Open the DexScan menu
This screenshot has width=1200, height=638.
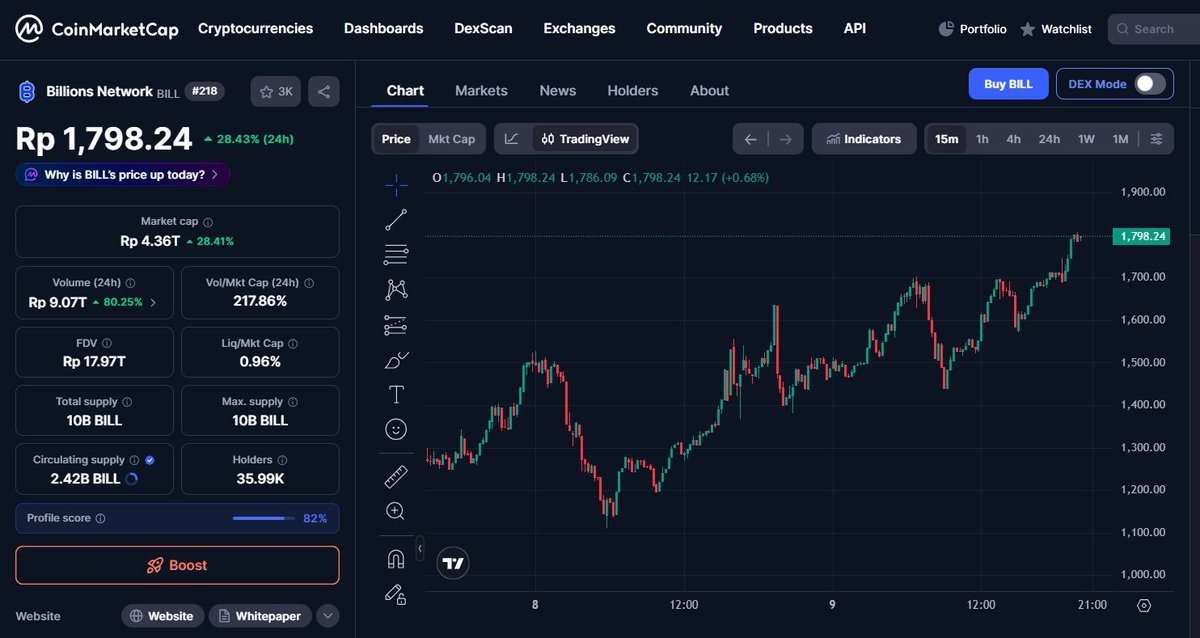pyautogui.click(x=483, y=29)
